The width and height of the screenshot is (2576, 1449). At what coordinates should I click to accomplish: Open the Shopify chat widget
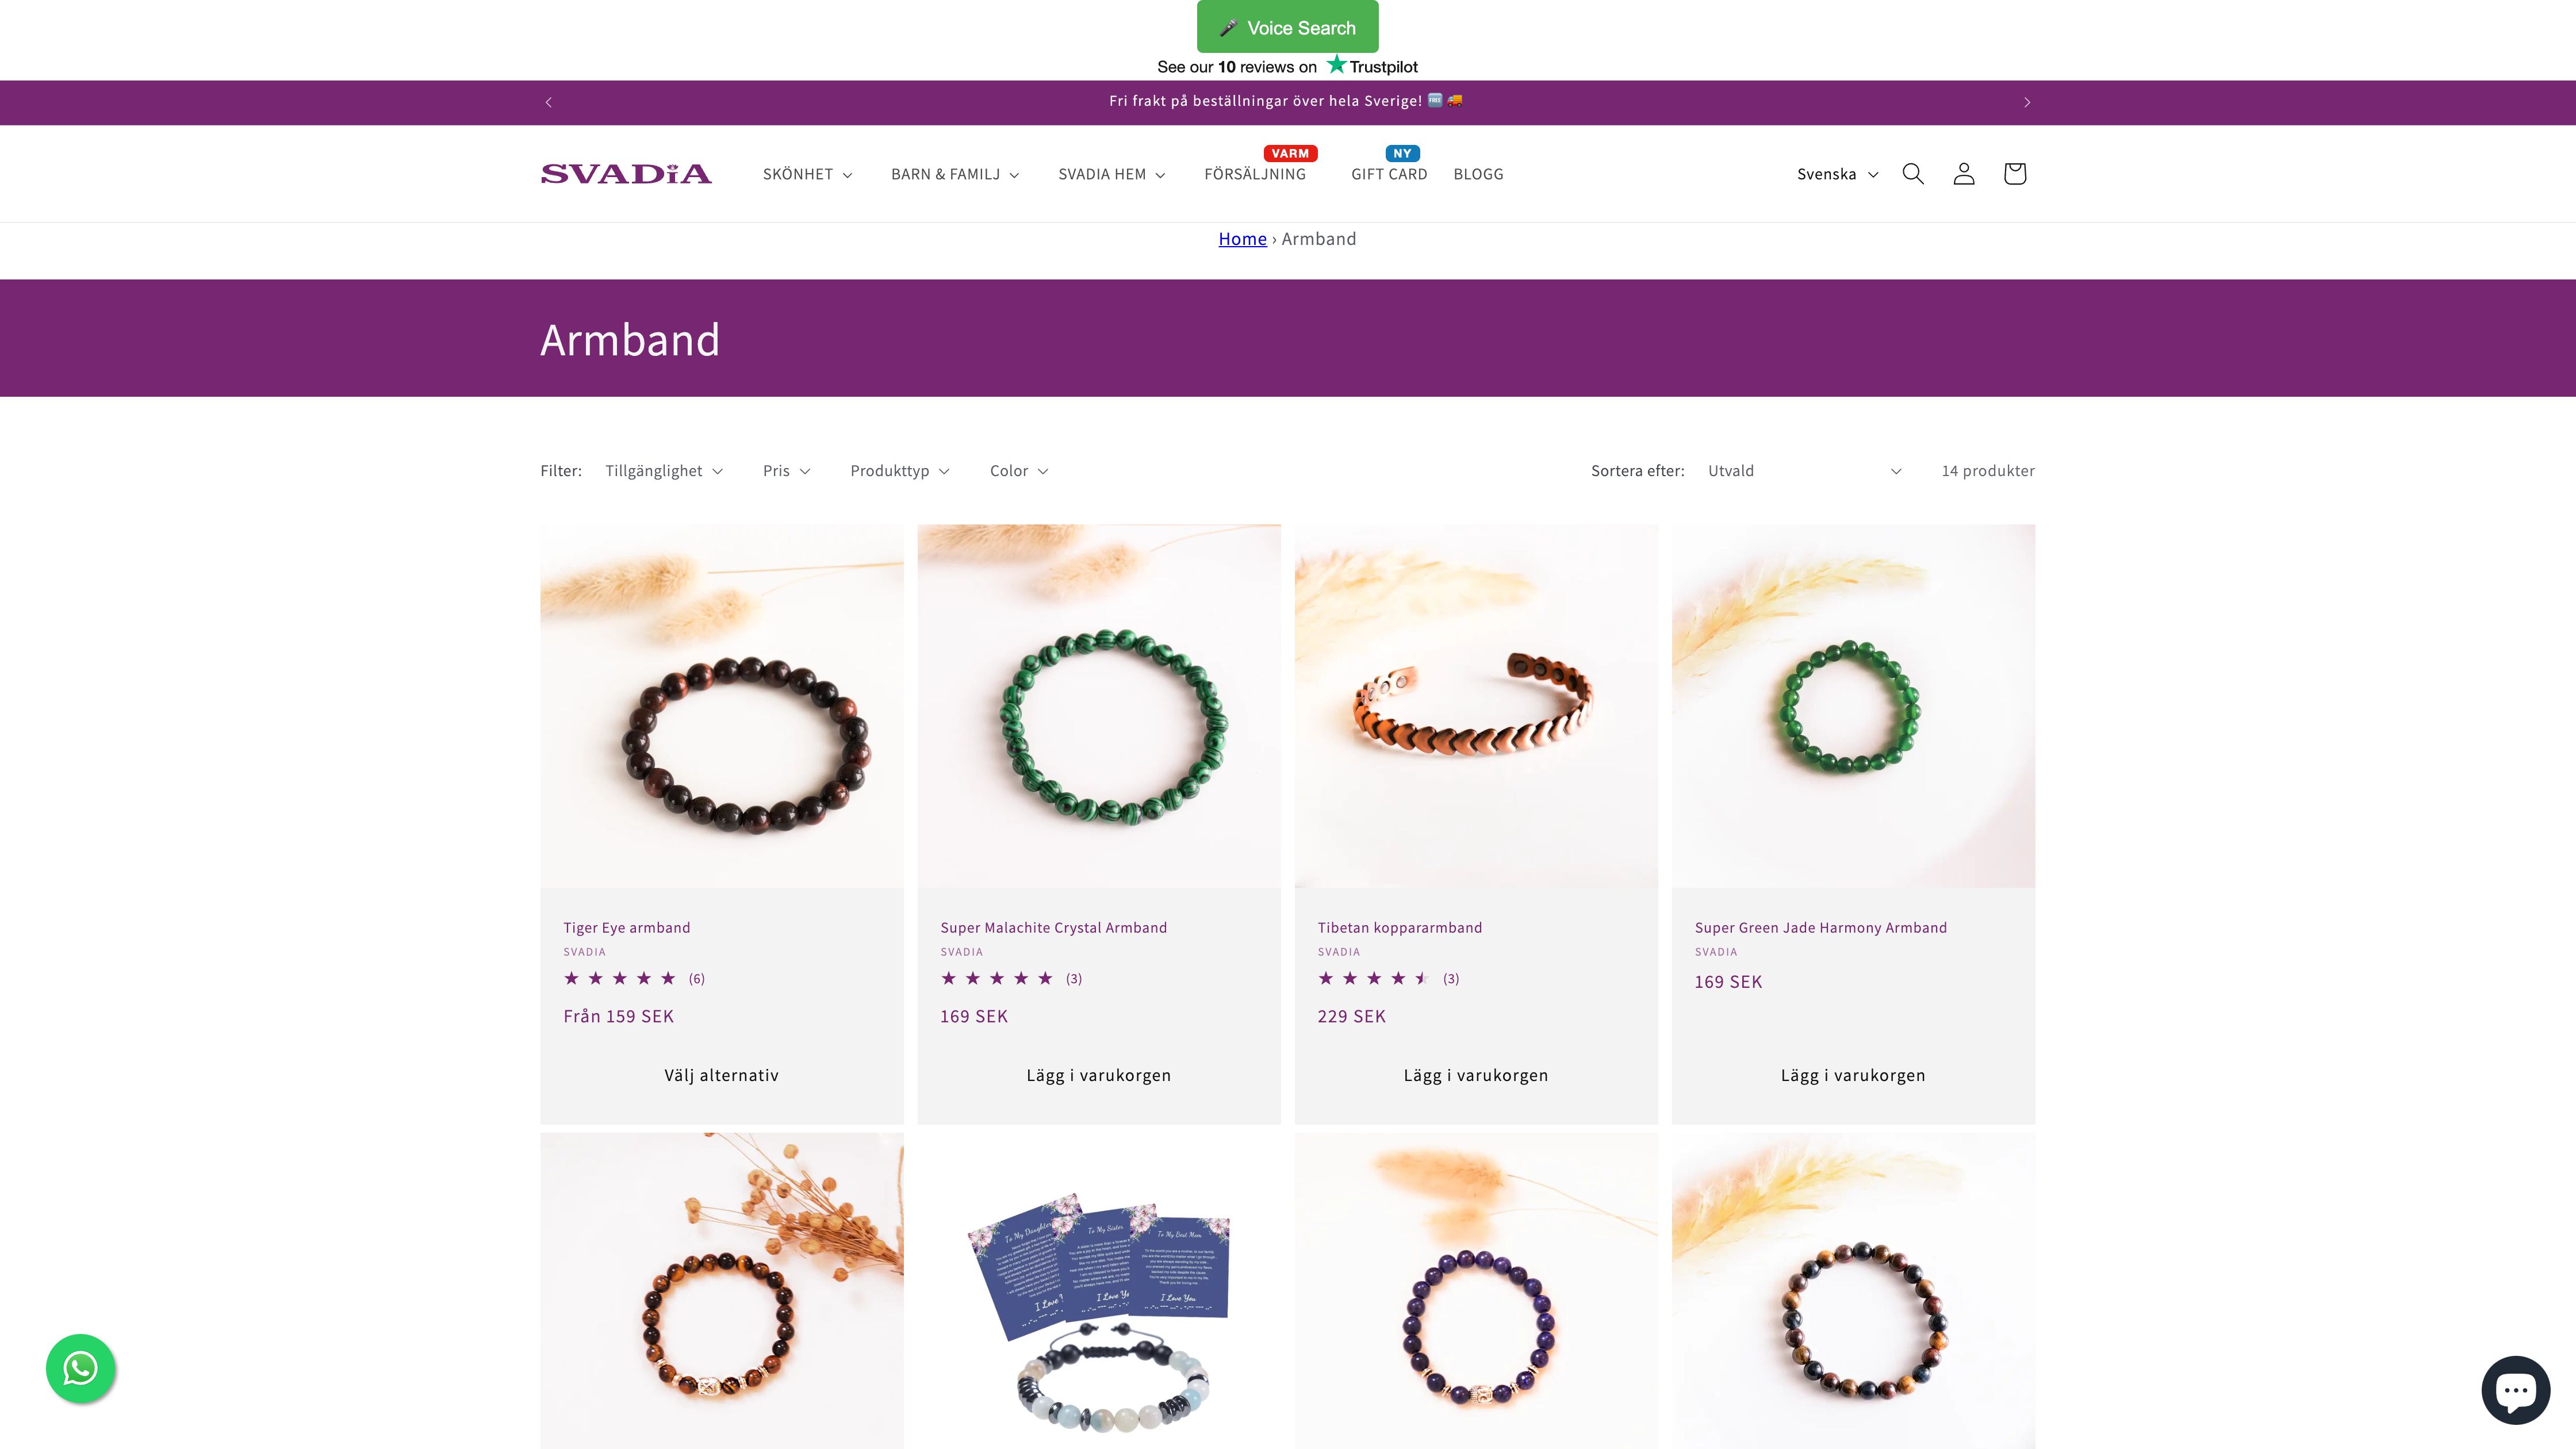pyautogui.click(x=2515, y=1390)
